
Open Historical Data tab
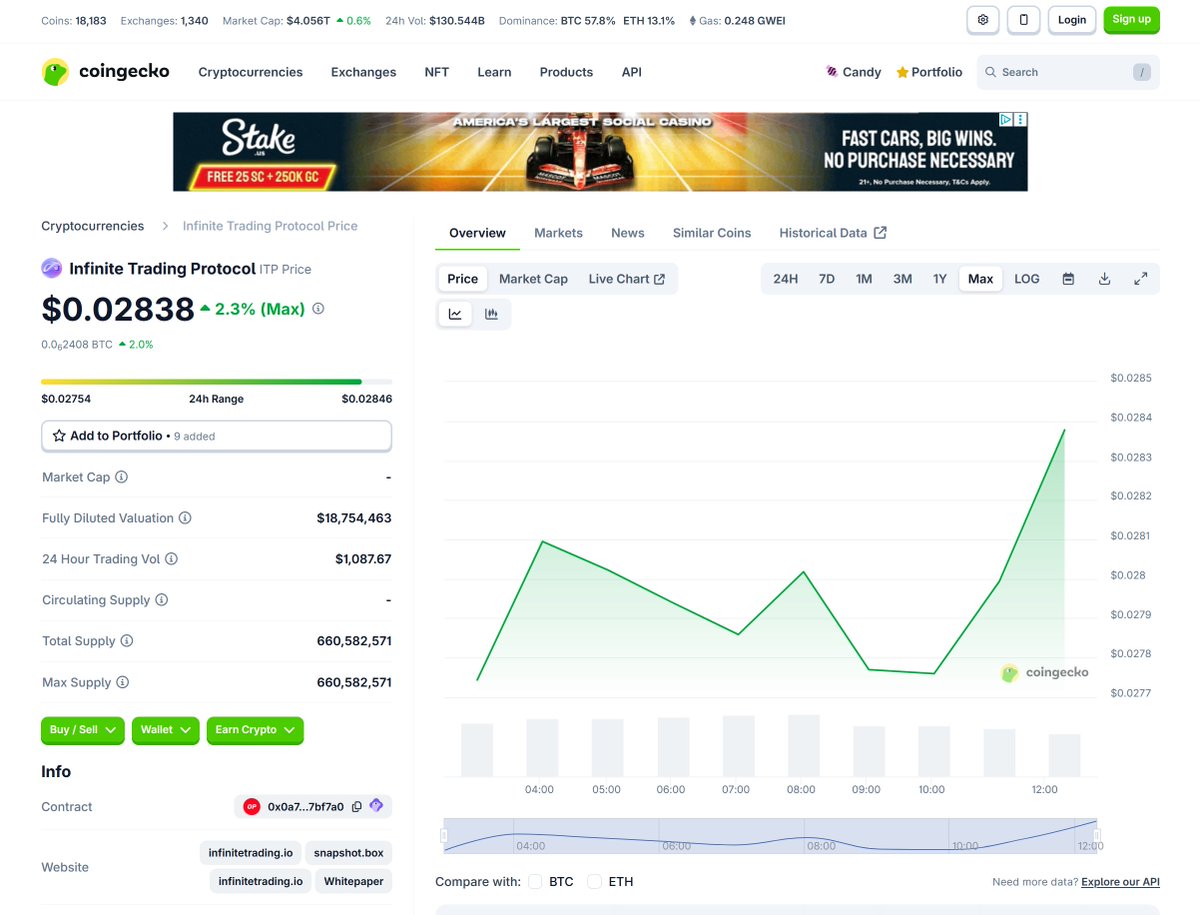(x=833, y=233)
